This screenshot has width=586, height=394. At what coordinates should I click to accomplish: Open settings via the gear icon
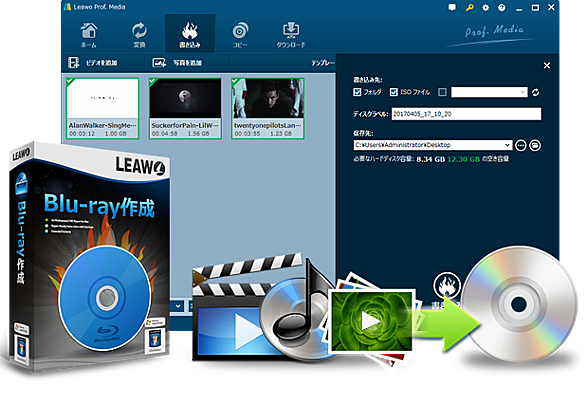tap(485, 7)
